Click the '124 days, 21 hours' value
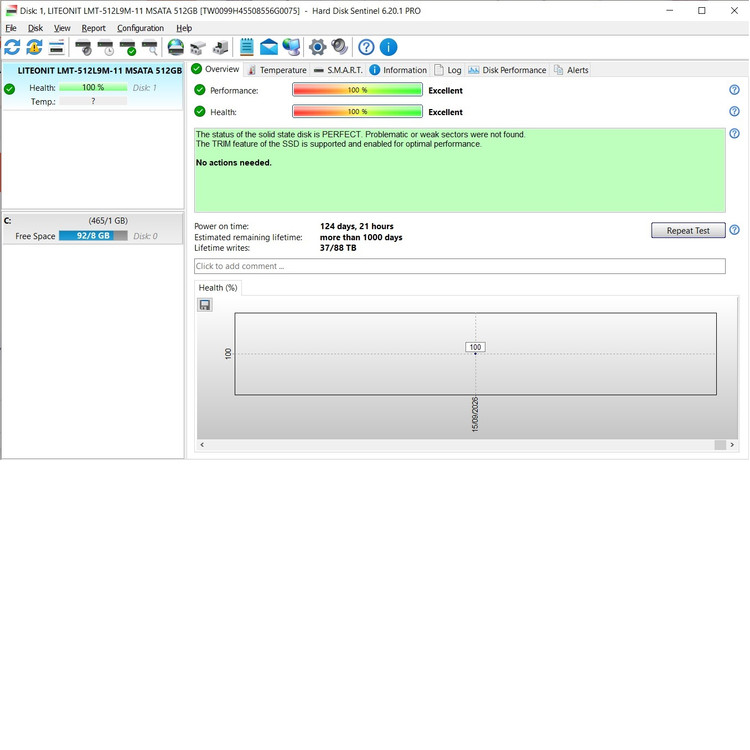The image size is (750, 750). pyautogui.click(x=357, y=226)
